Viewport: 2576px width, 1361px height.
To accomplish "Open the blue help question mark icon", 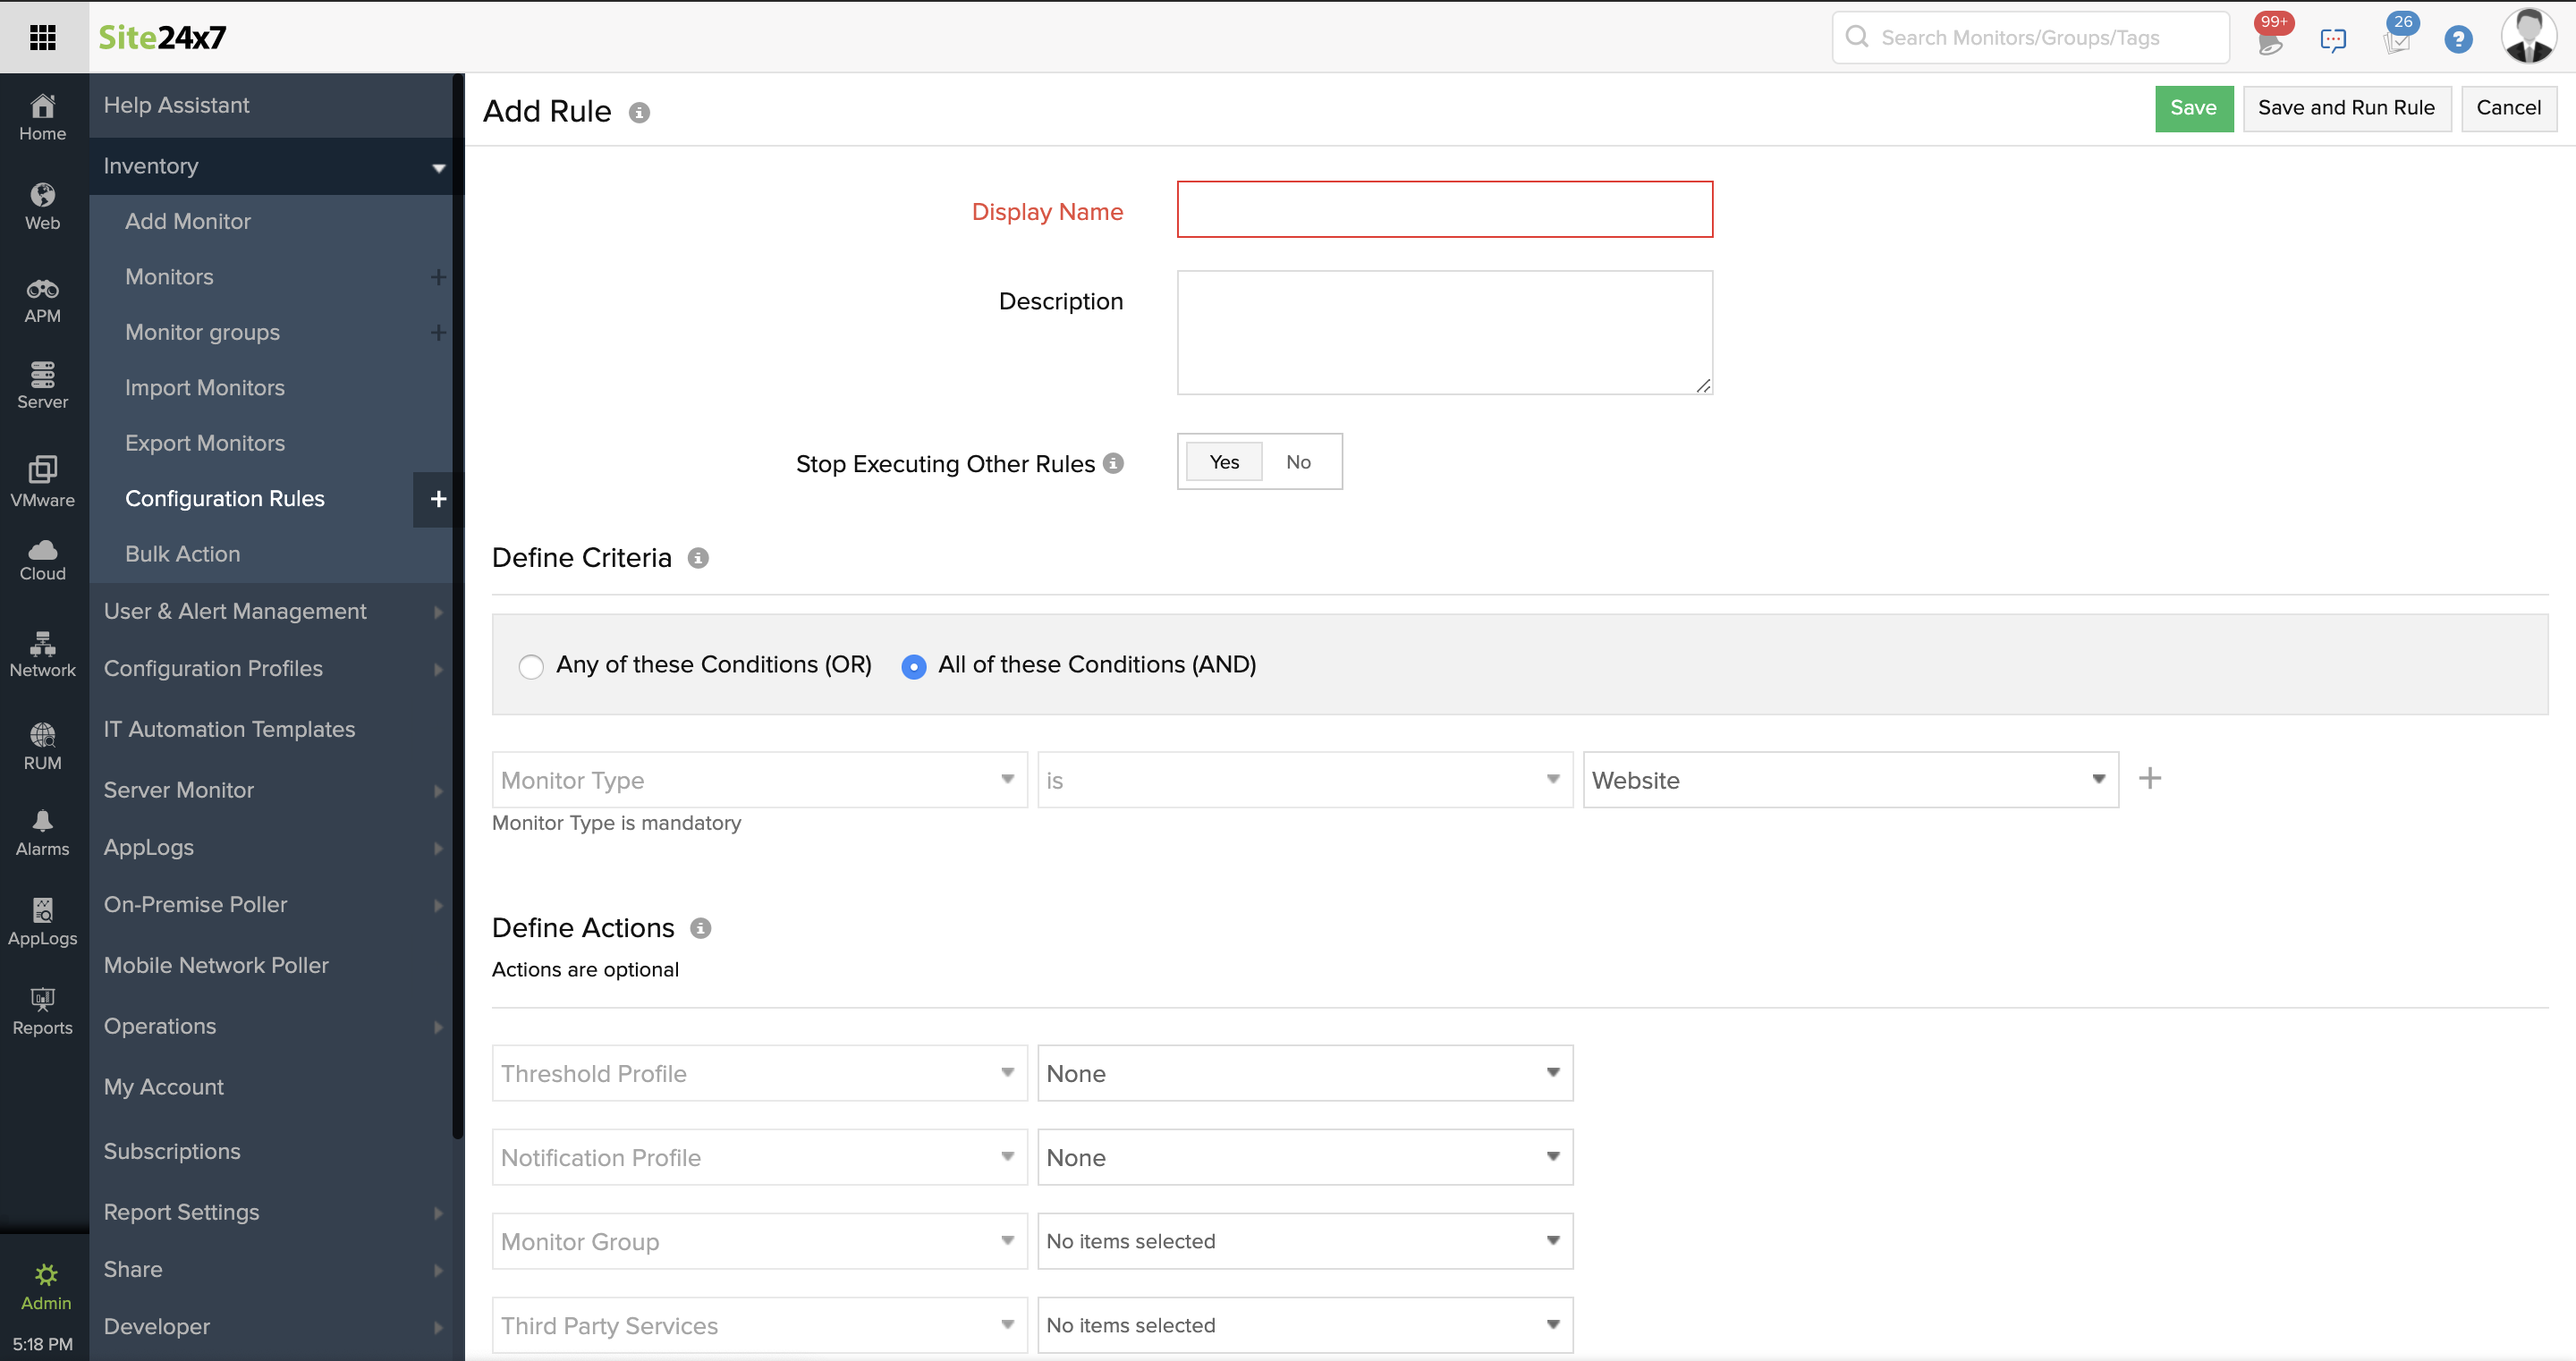I will coord(2458,39).
